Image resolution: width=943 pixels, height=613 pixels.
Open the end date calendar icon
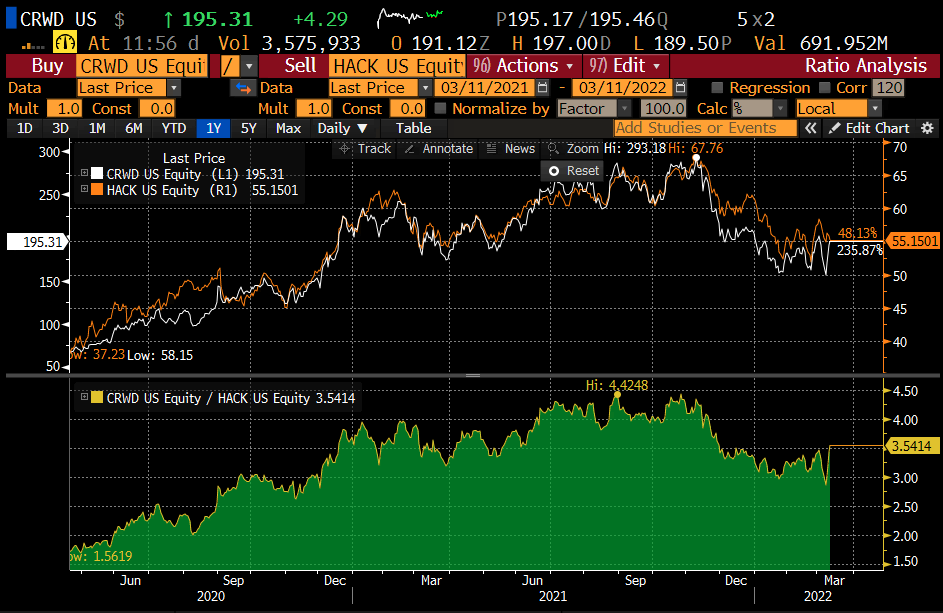(680, 88)
